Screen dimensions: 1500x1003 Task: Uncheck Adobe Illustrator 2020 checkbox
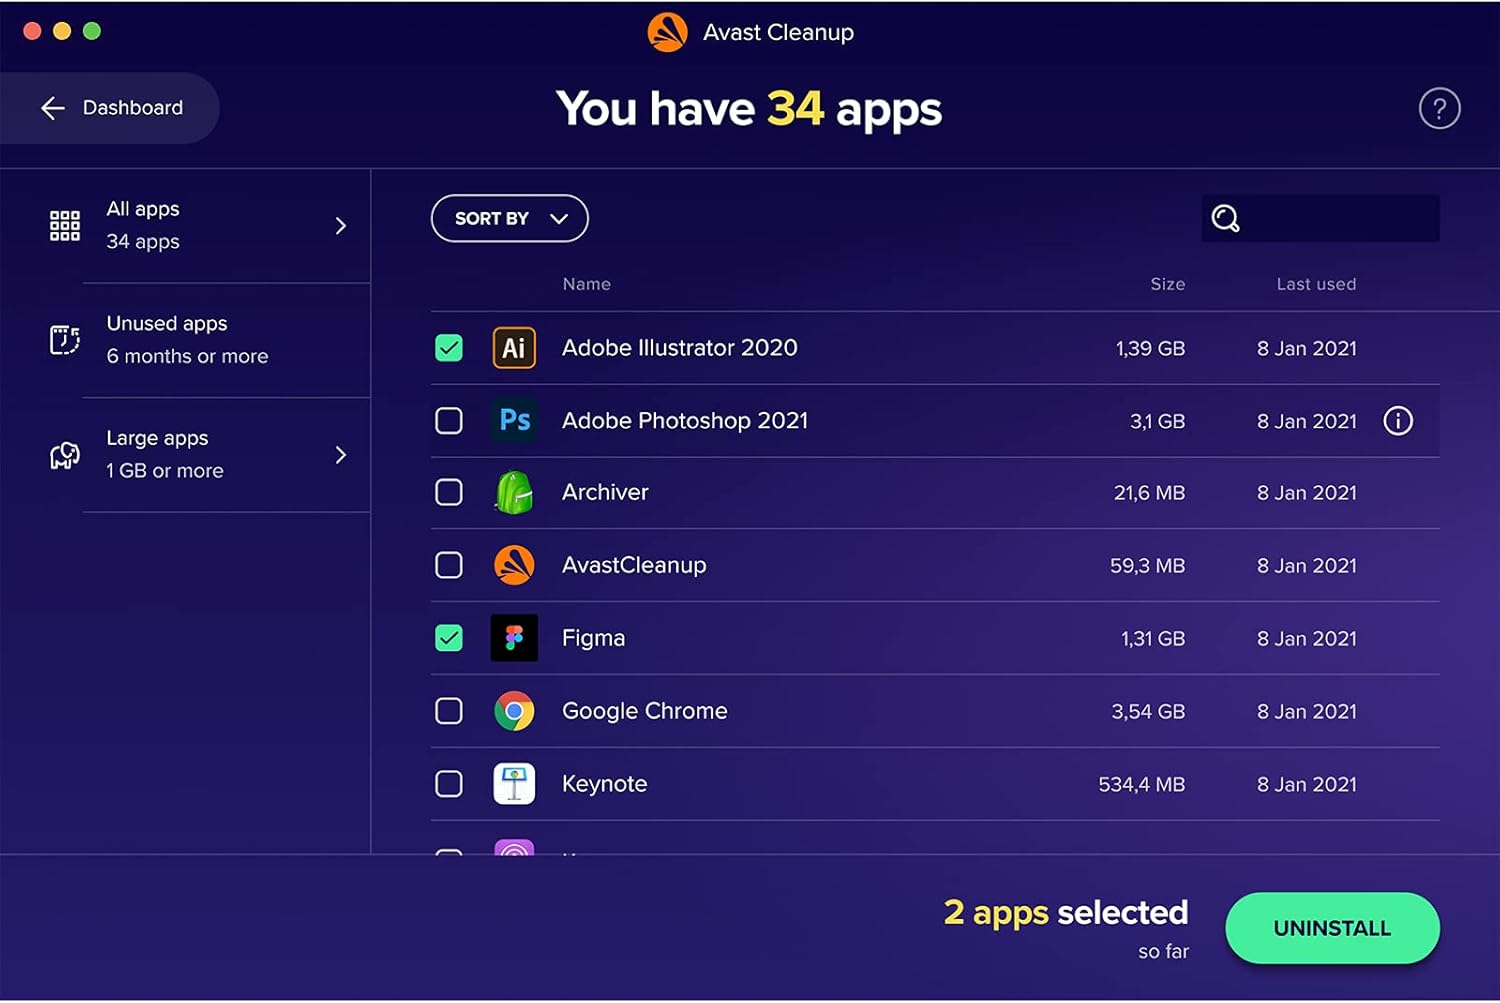449,348
